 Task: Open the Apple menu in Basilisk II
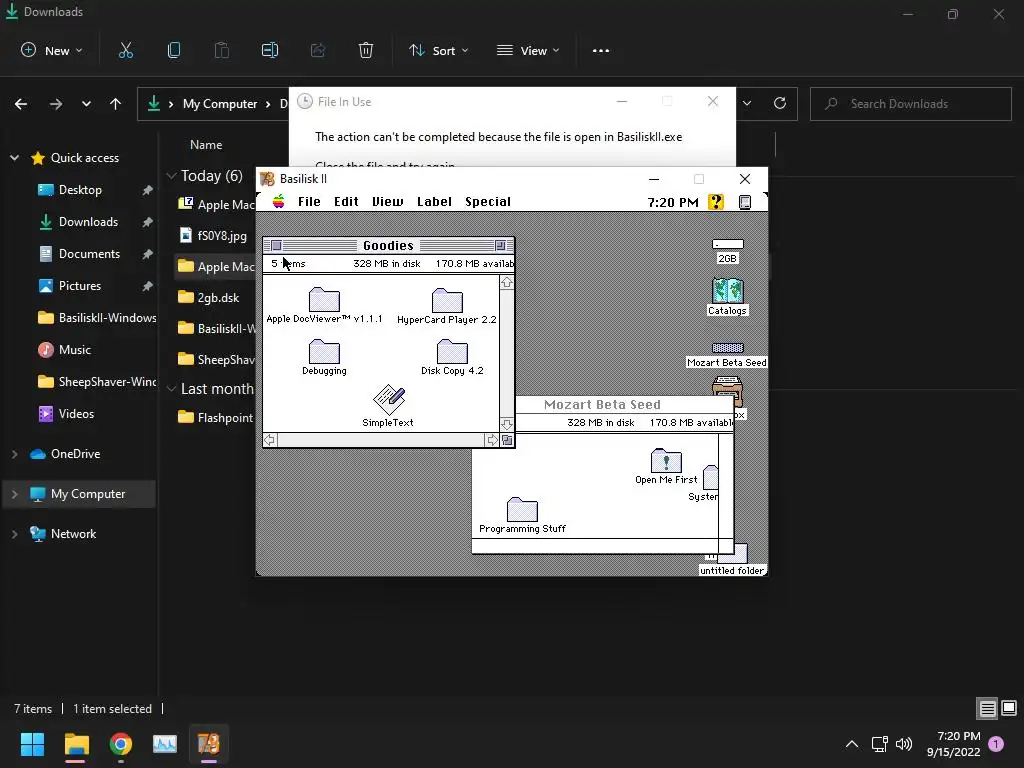pyautogui.click(x=278, y=201)
